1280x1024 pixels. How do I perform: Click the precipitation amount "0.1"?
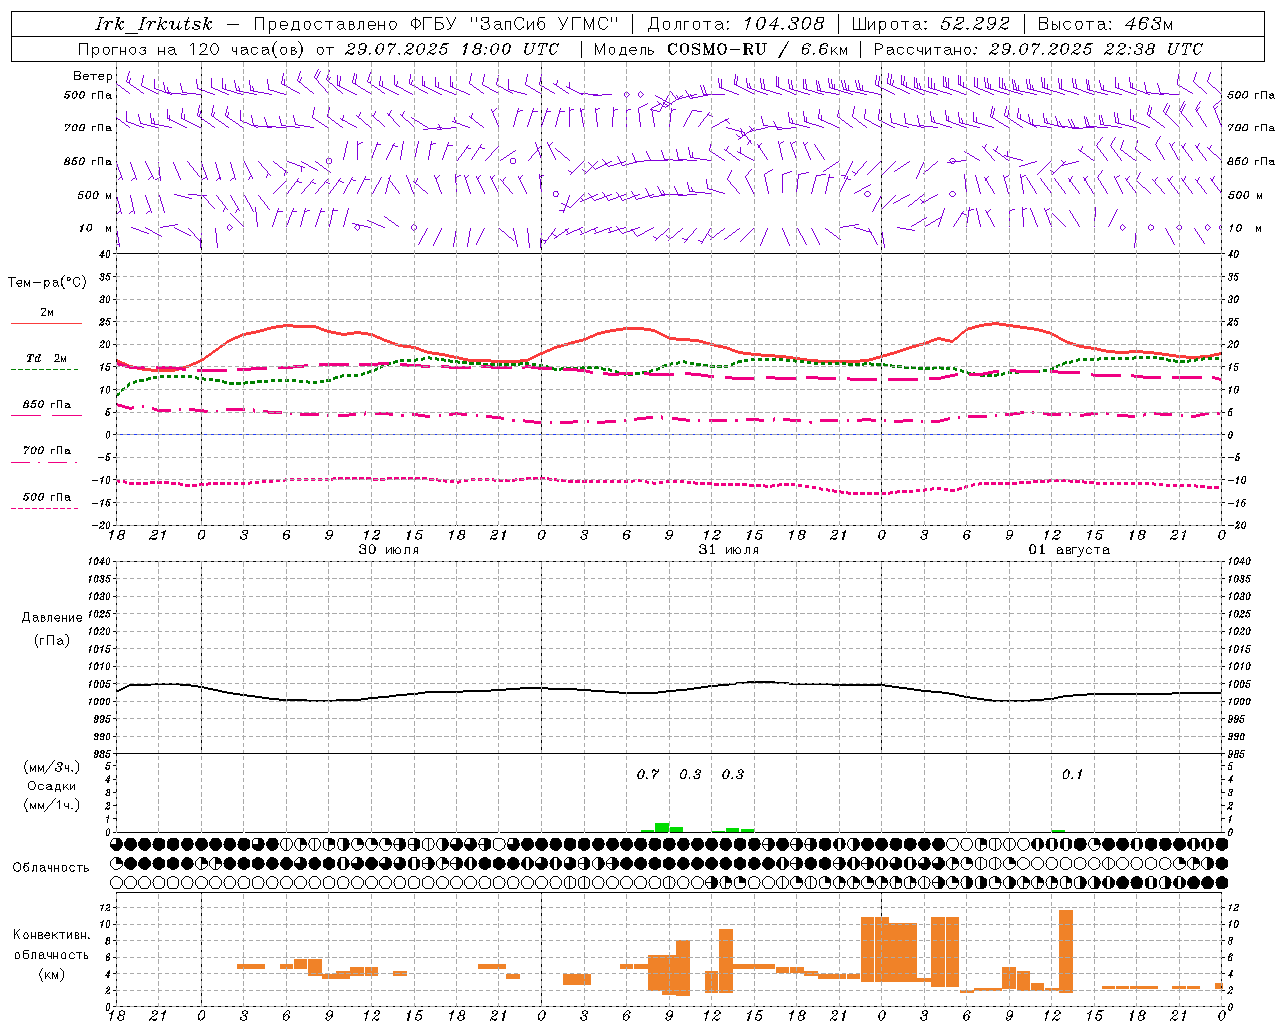[x=1072, y=774]
